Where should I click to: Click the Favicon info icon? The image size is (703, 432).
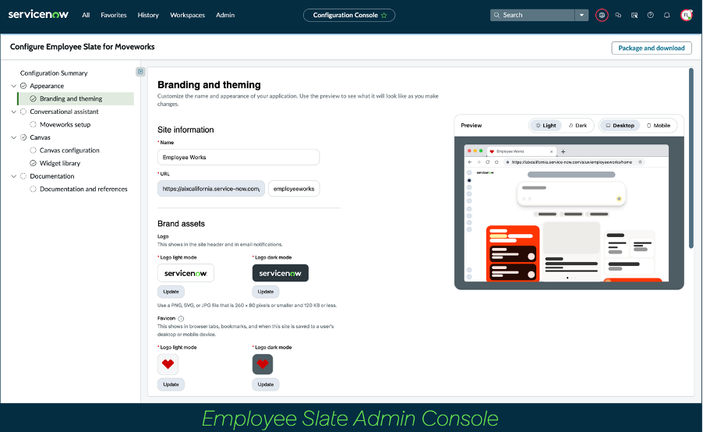coord(181,319)
